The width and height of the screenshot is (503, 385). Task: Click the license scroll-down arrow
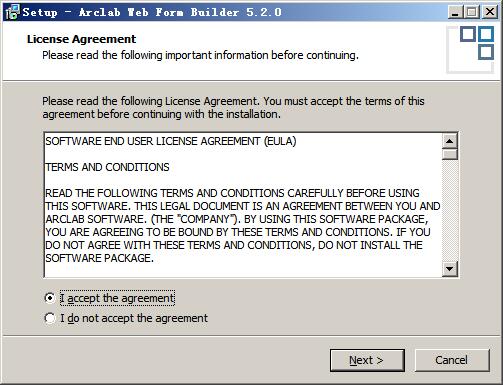[450, 269]
